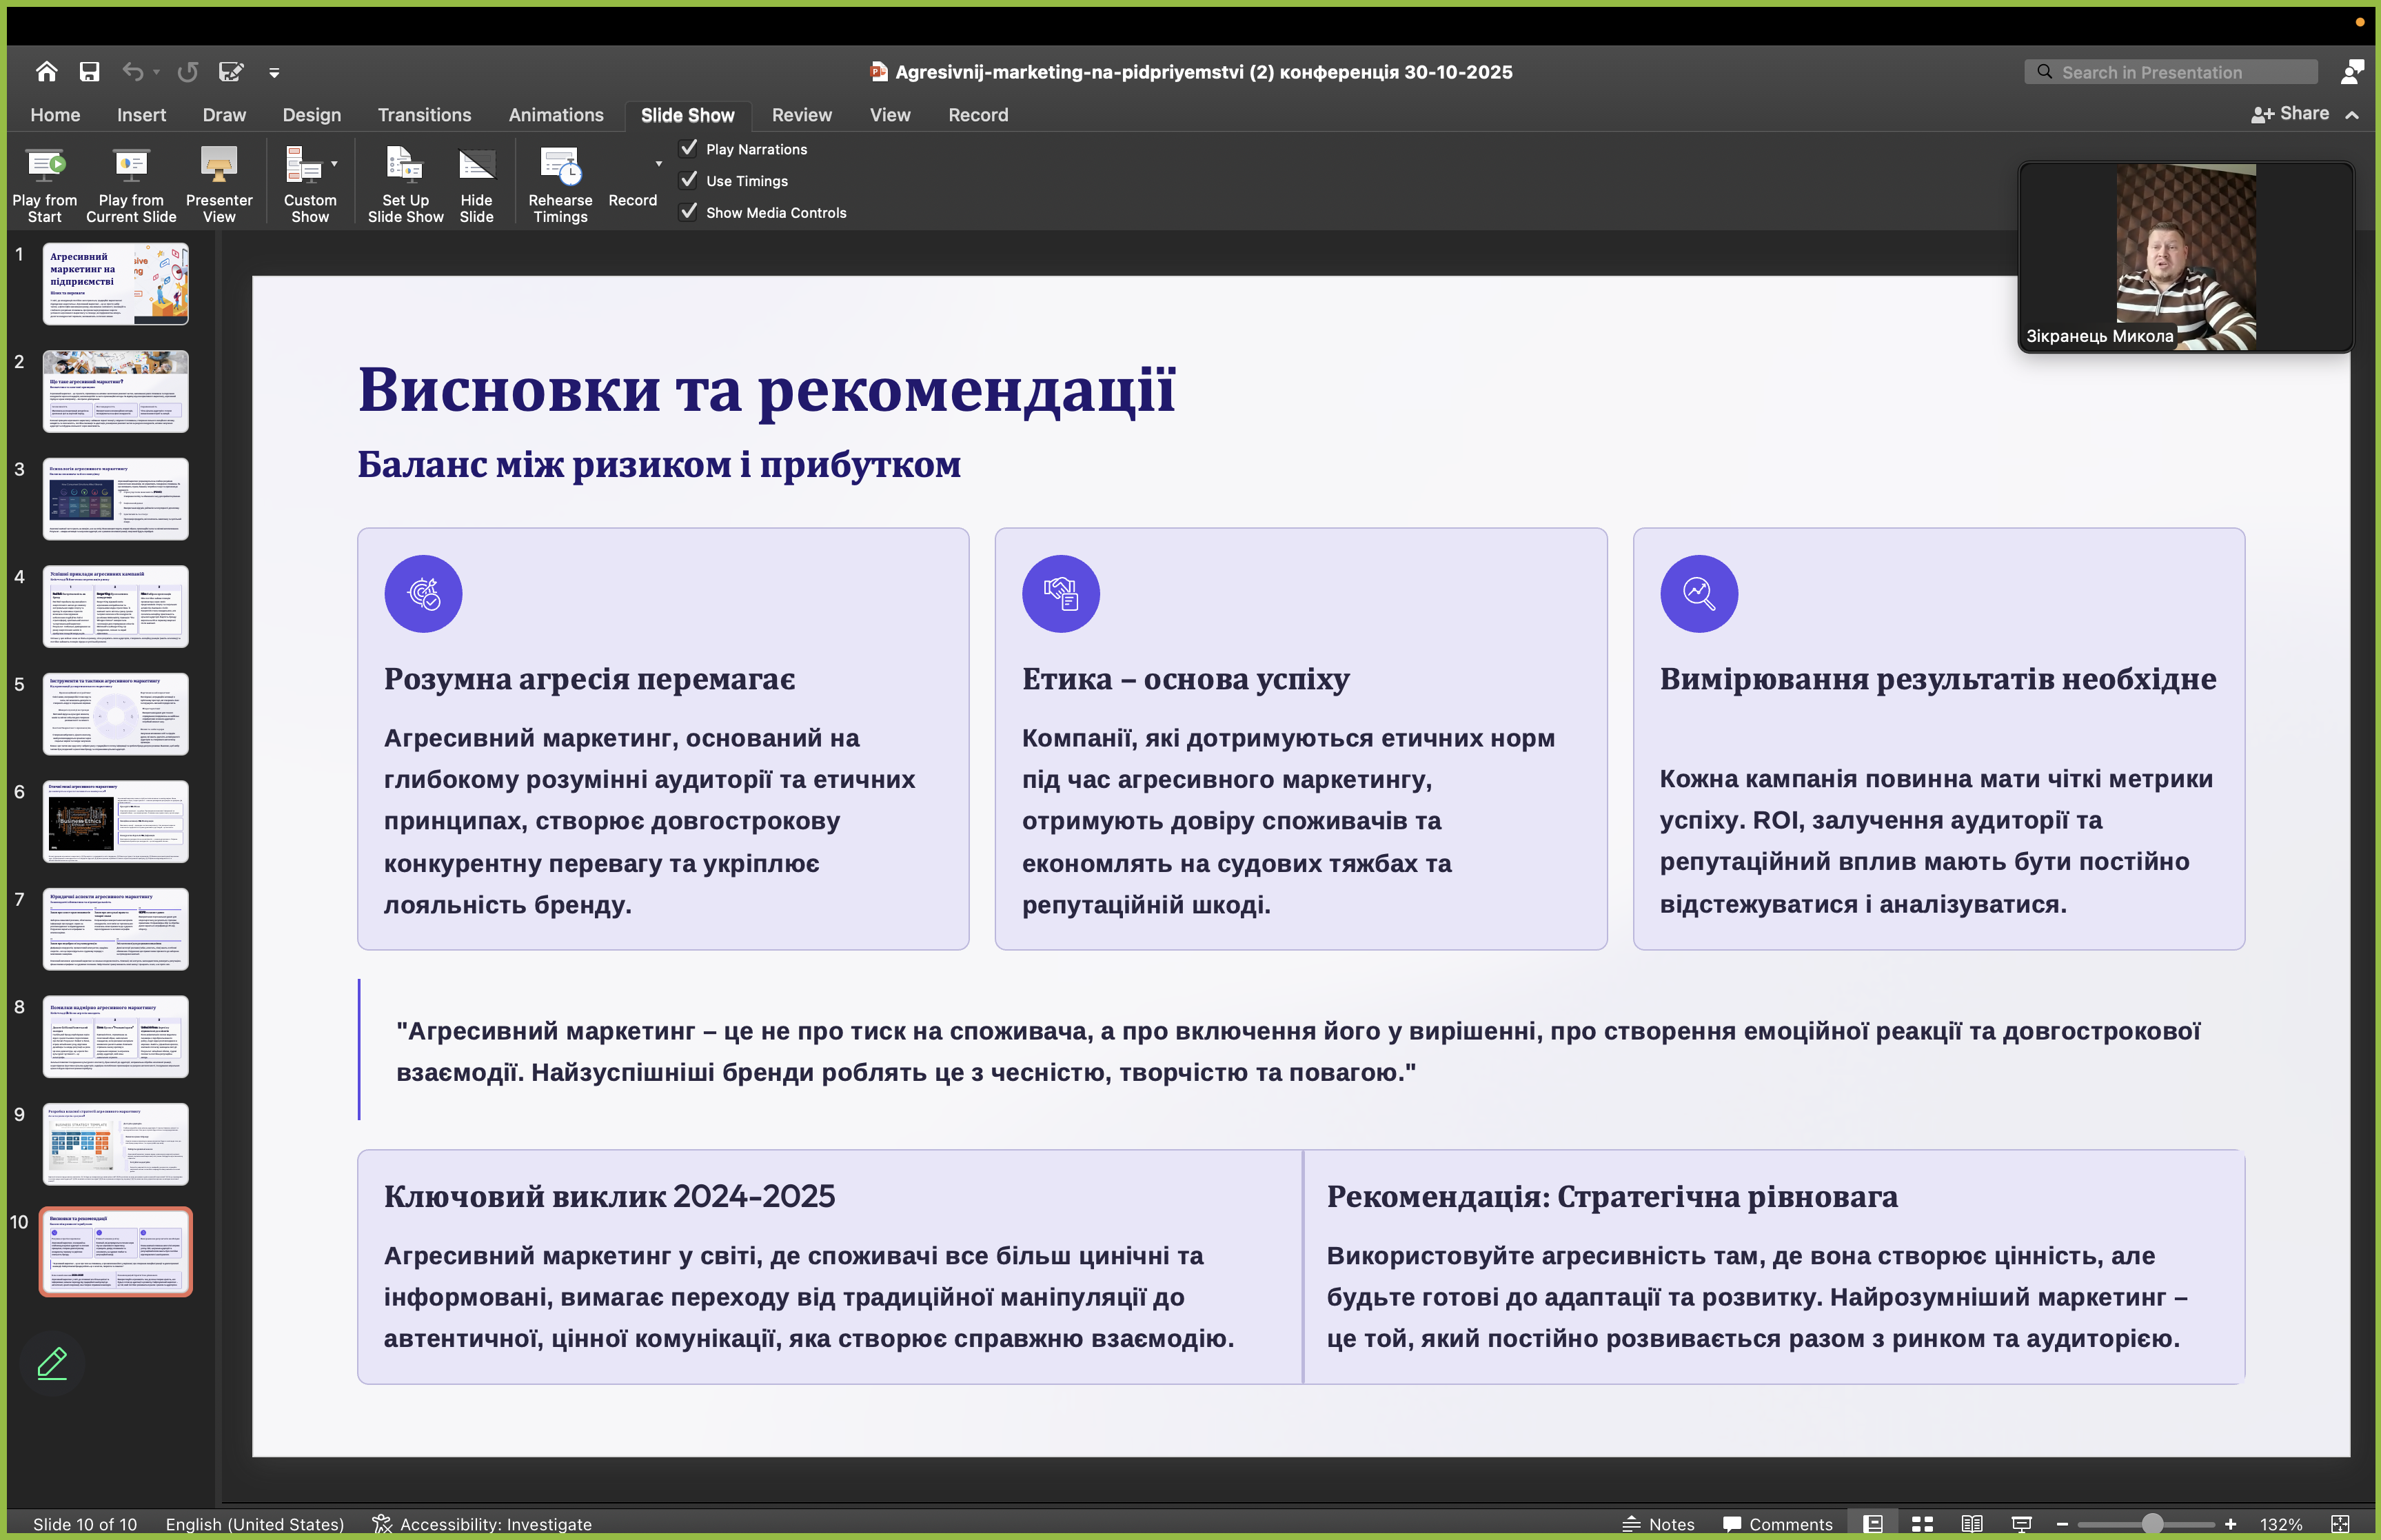The width and height of the screenshot is (2381, 1540).
Task: Open Set Up Slide Show
Action: point(405,165)
